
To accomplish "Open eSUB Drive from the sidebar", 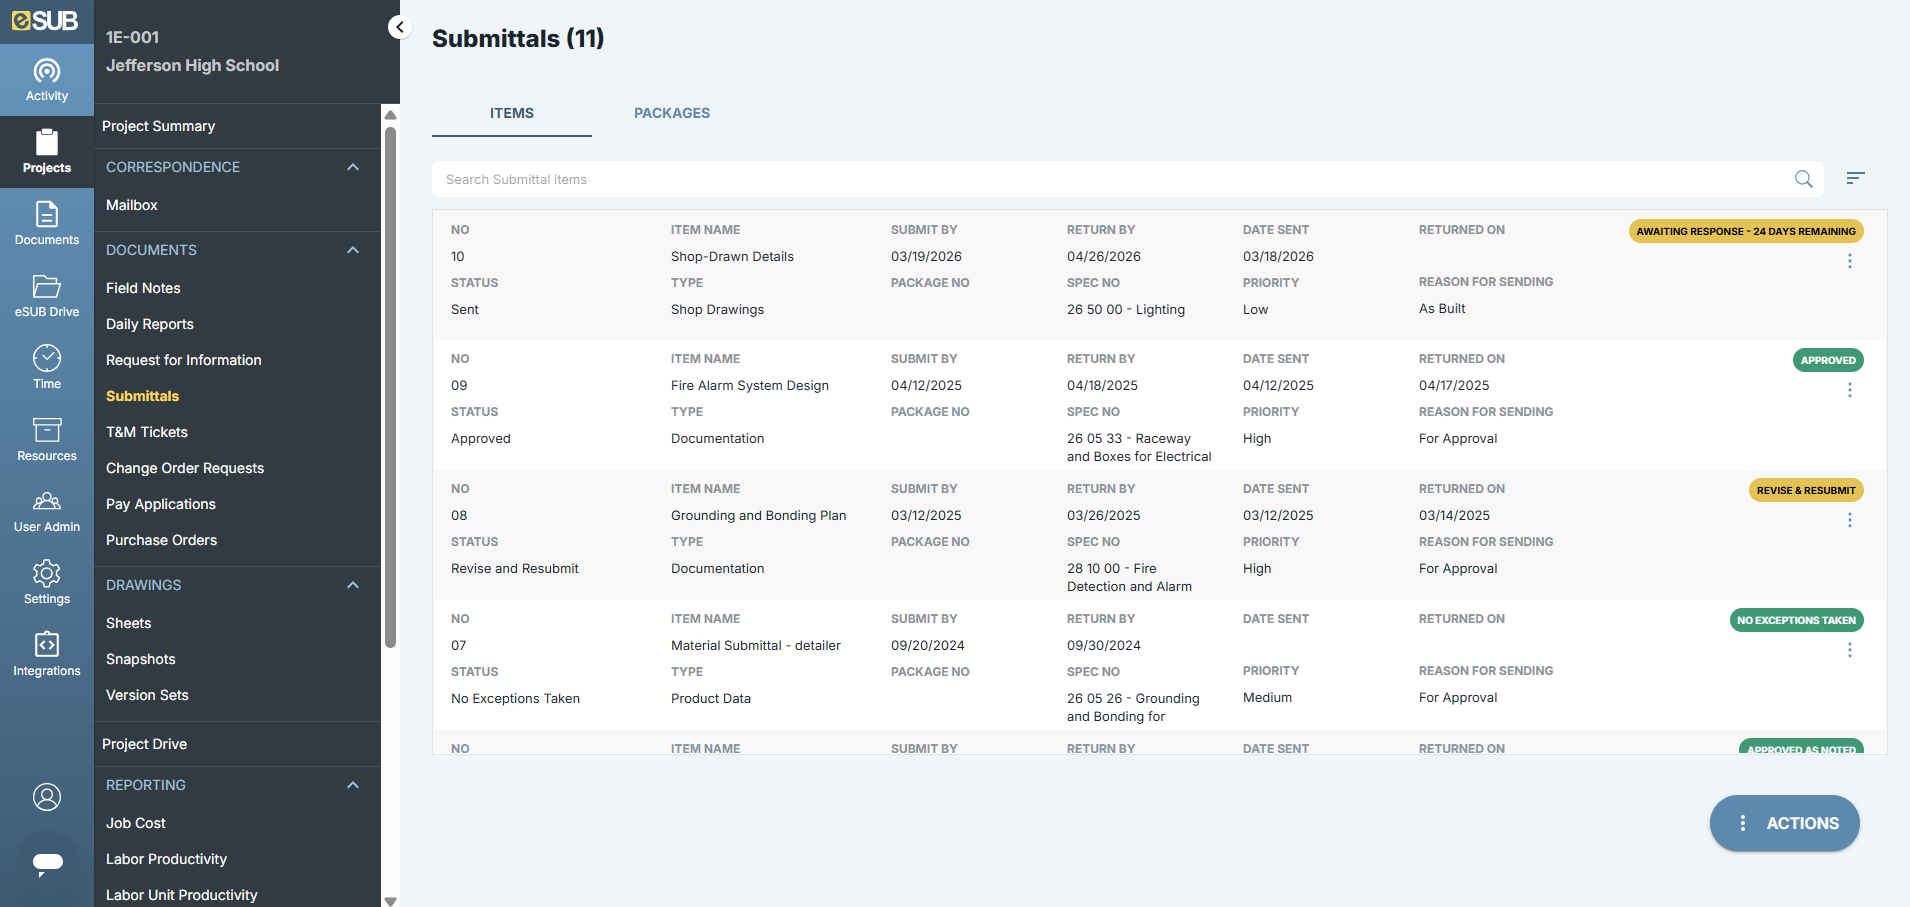I will [46, 295].
